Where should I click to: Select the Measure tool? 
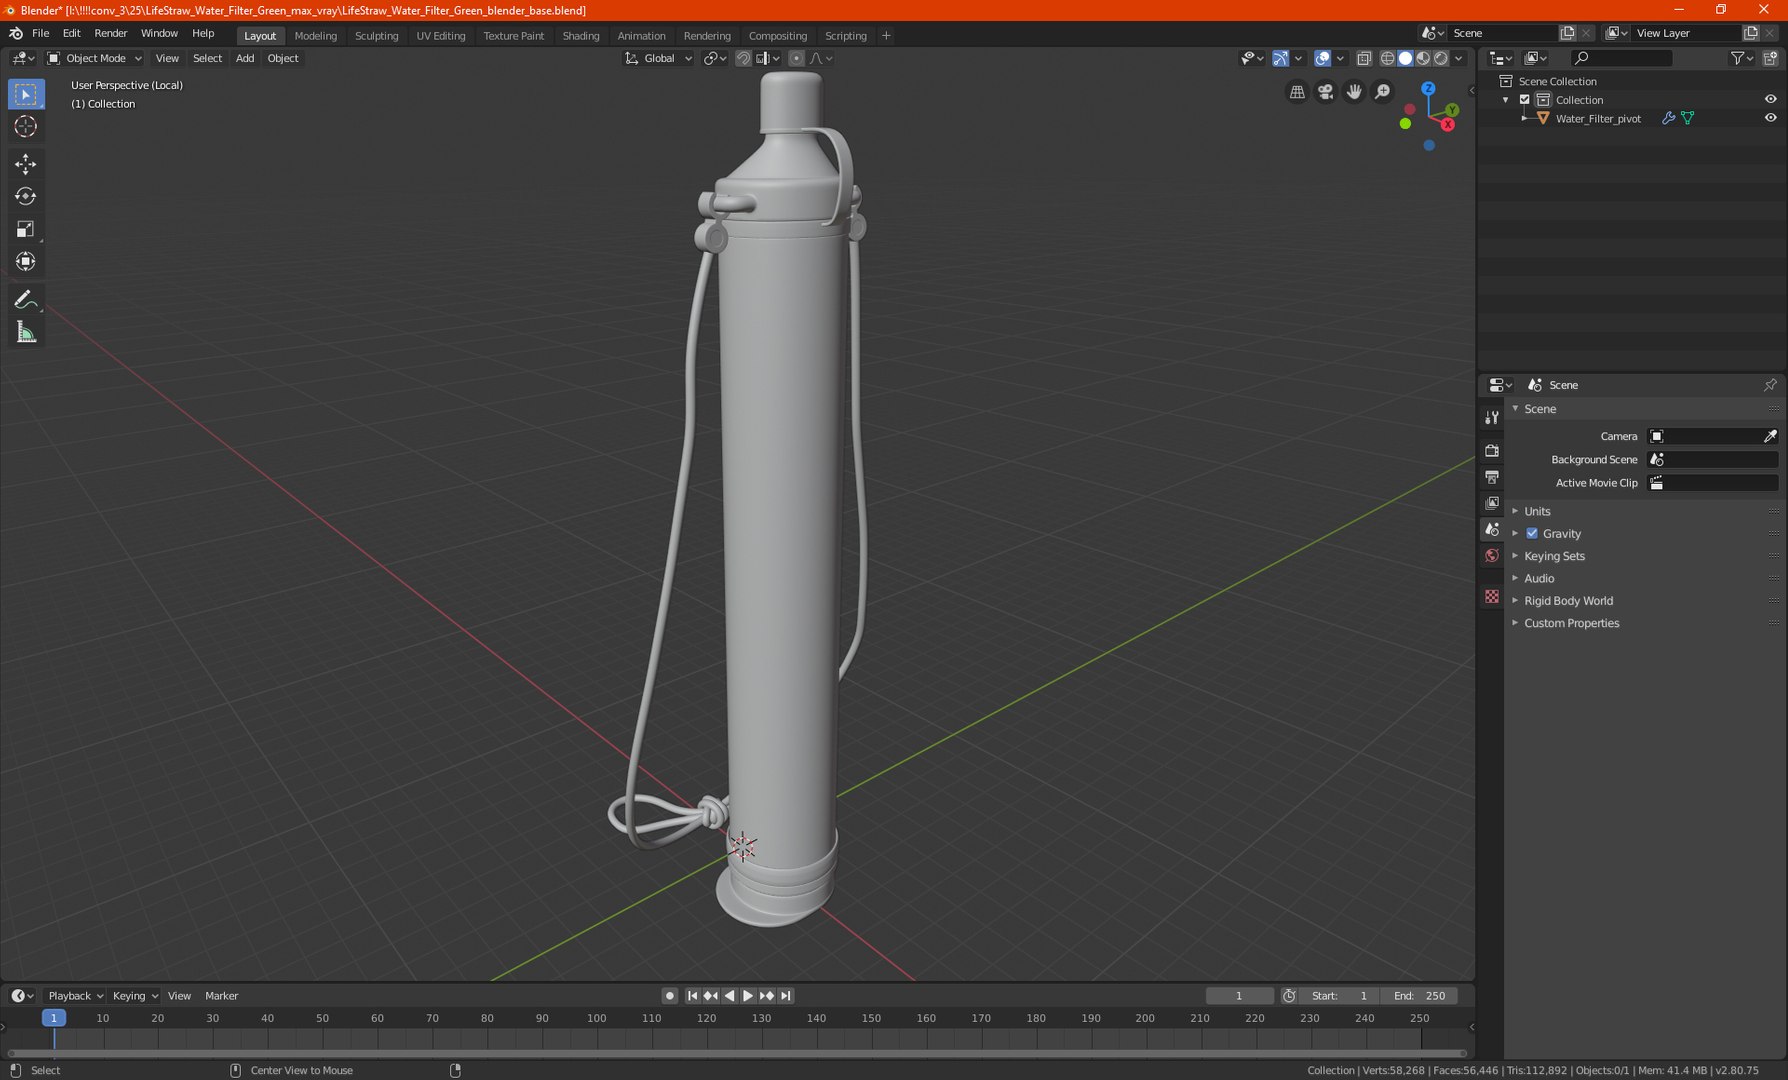(x=26, y=333)
